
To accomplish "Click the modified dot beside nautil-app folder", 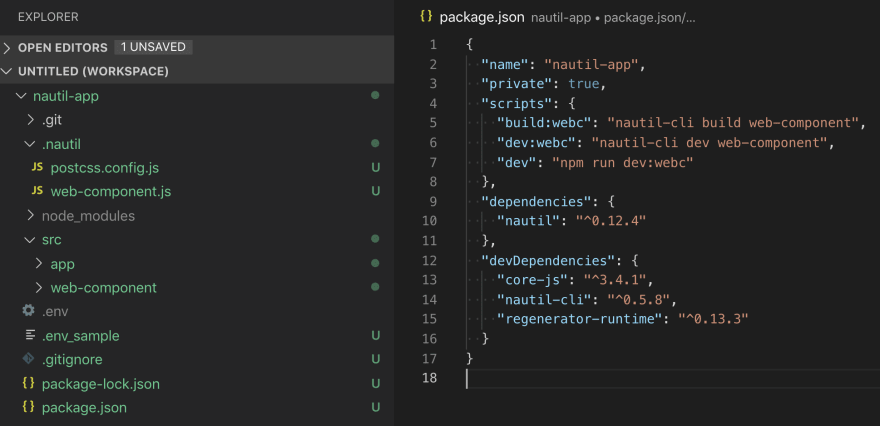I will [x=375, y=95].
